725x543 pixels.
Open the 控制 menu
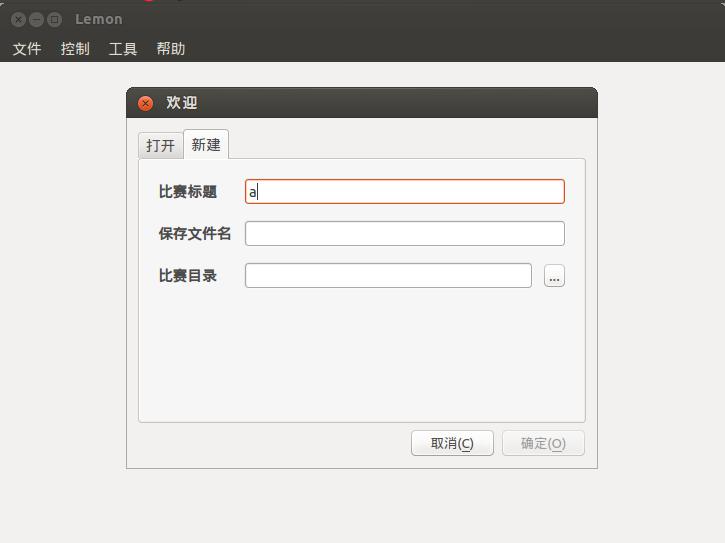point(75,49)
